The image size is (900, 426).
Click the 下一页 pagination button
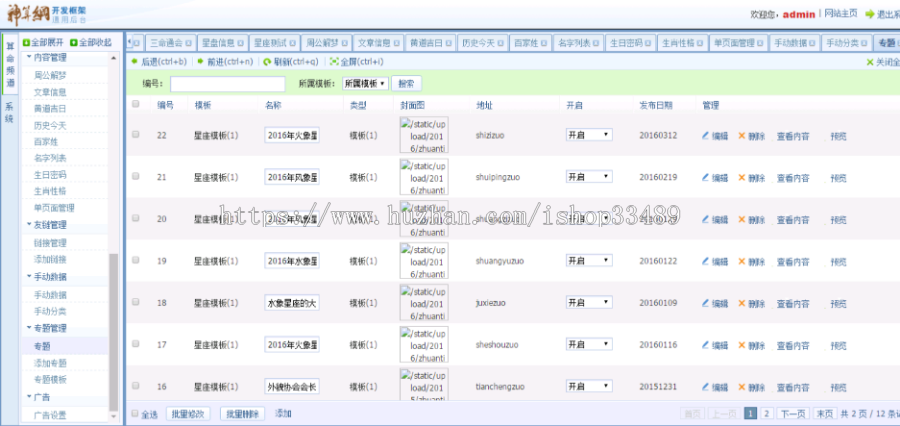[x=793, y=414]
